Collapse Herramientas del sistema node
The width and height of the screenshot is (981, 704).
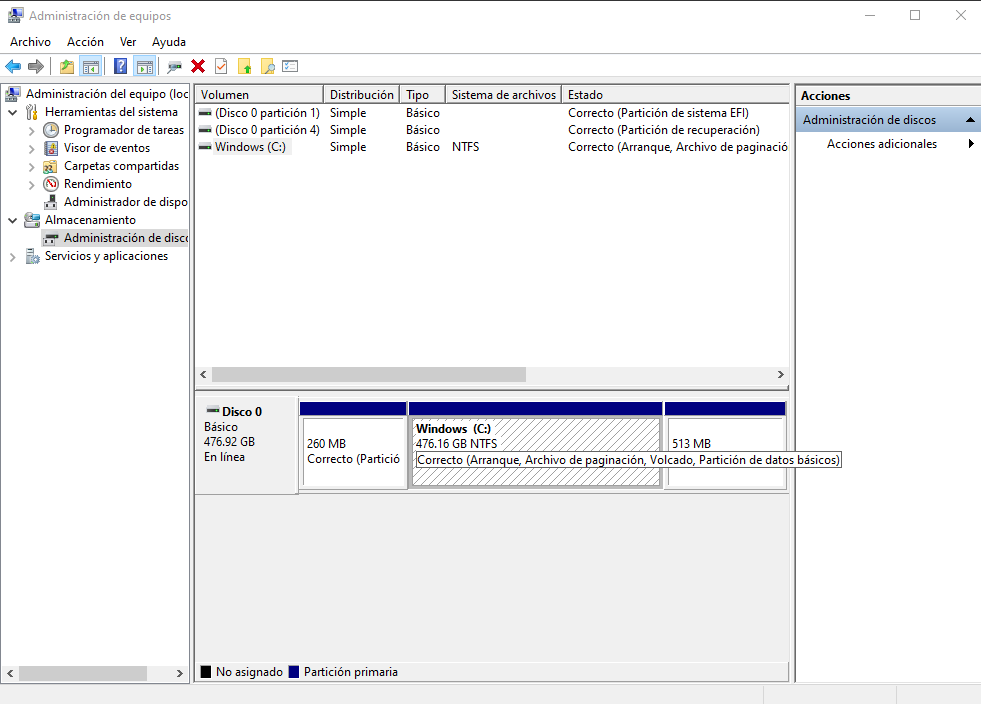click(13, 113)
